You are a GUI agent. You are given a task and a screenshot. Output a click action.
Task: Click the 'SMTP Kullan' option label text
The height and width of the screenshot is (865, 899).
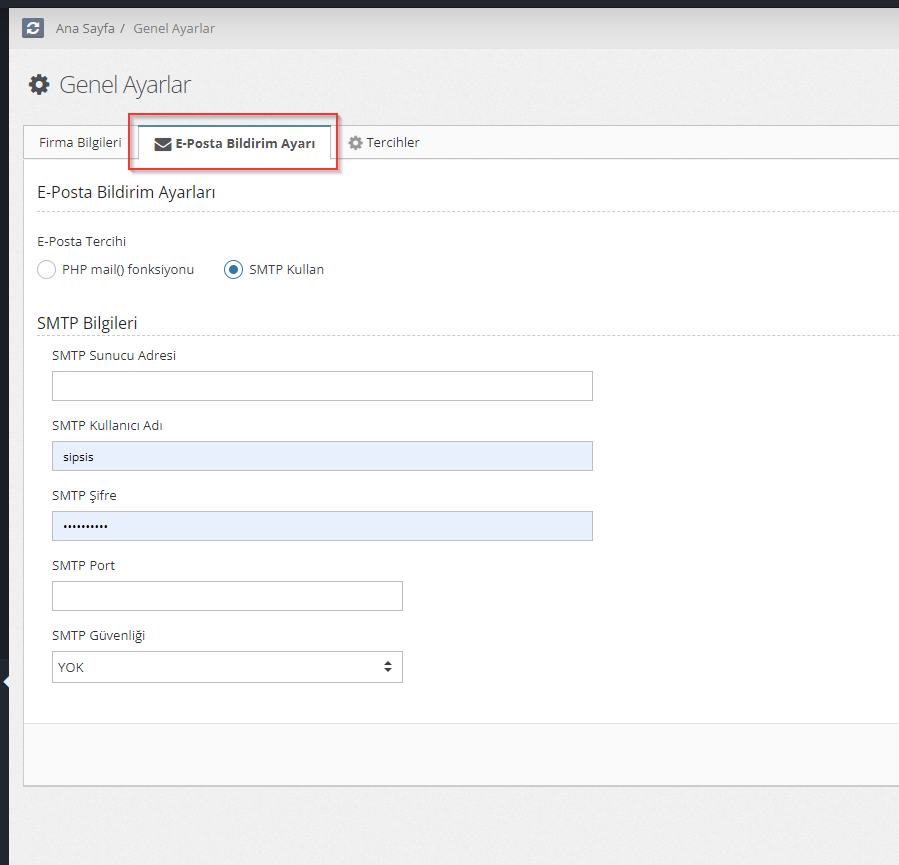tap(286, 270)
